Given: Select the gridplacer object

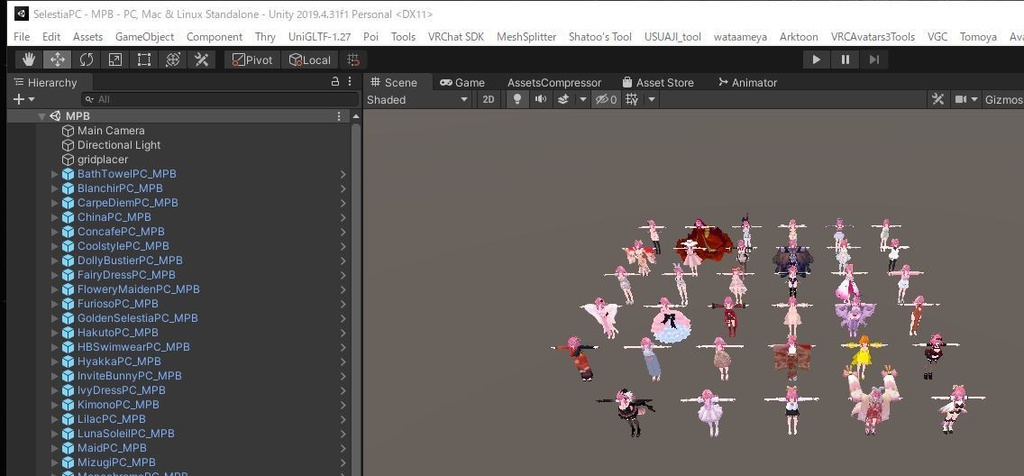Looking at the screenshot, I should point(103,159).
